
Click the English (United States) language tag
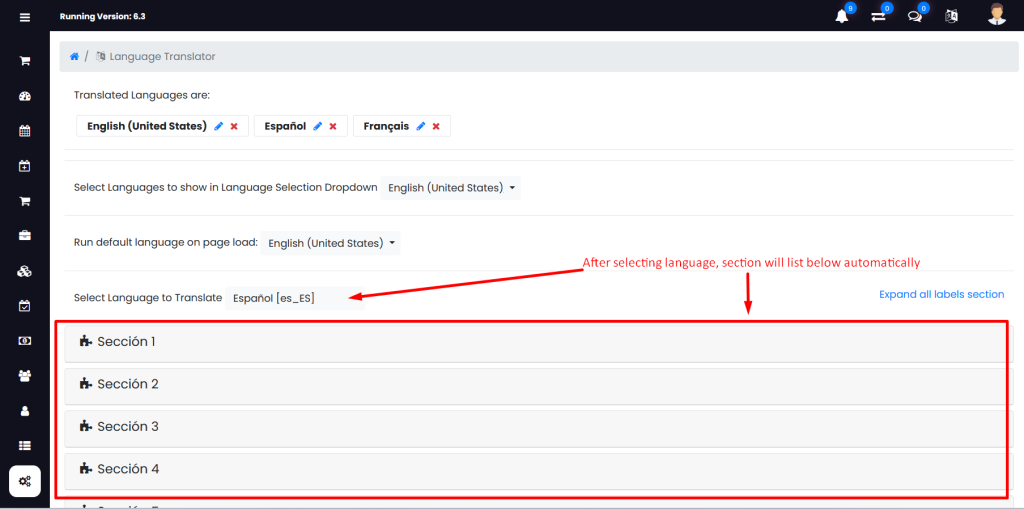(x=163, y=126)
